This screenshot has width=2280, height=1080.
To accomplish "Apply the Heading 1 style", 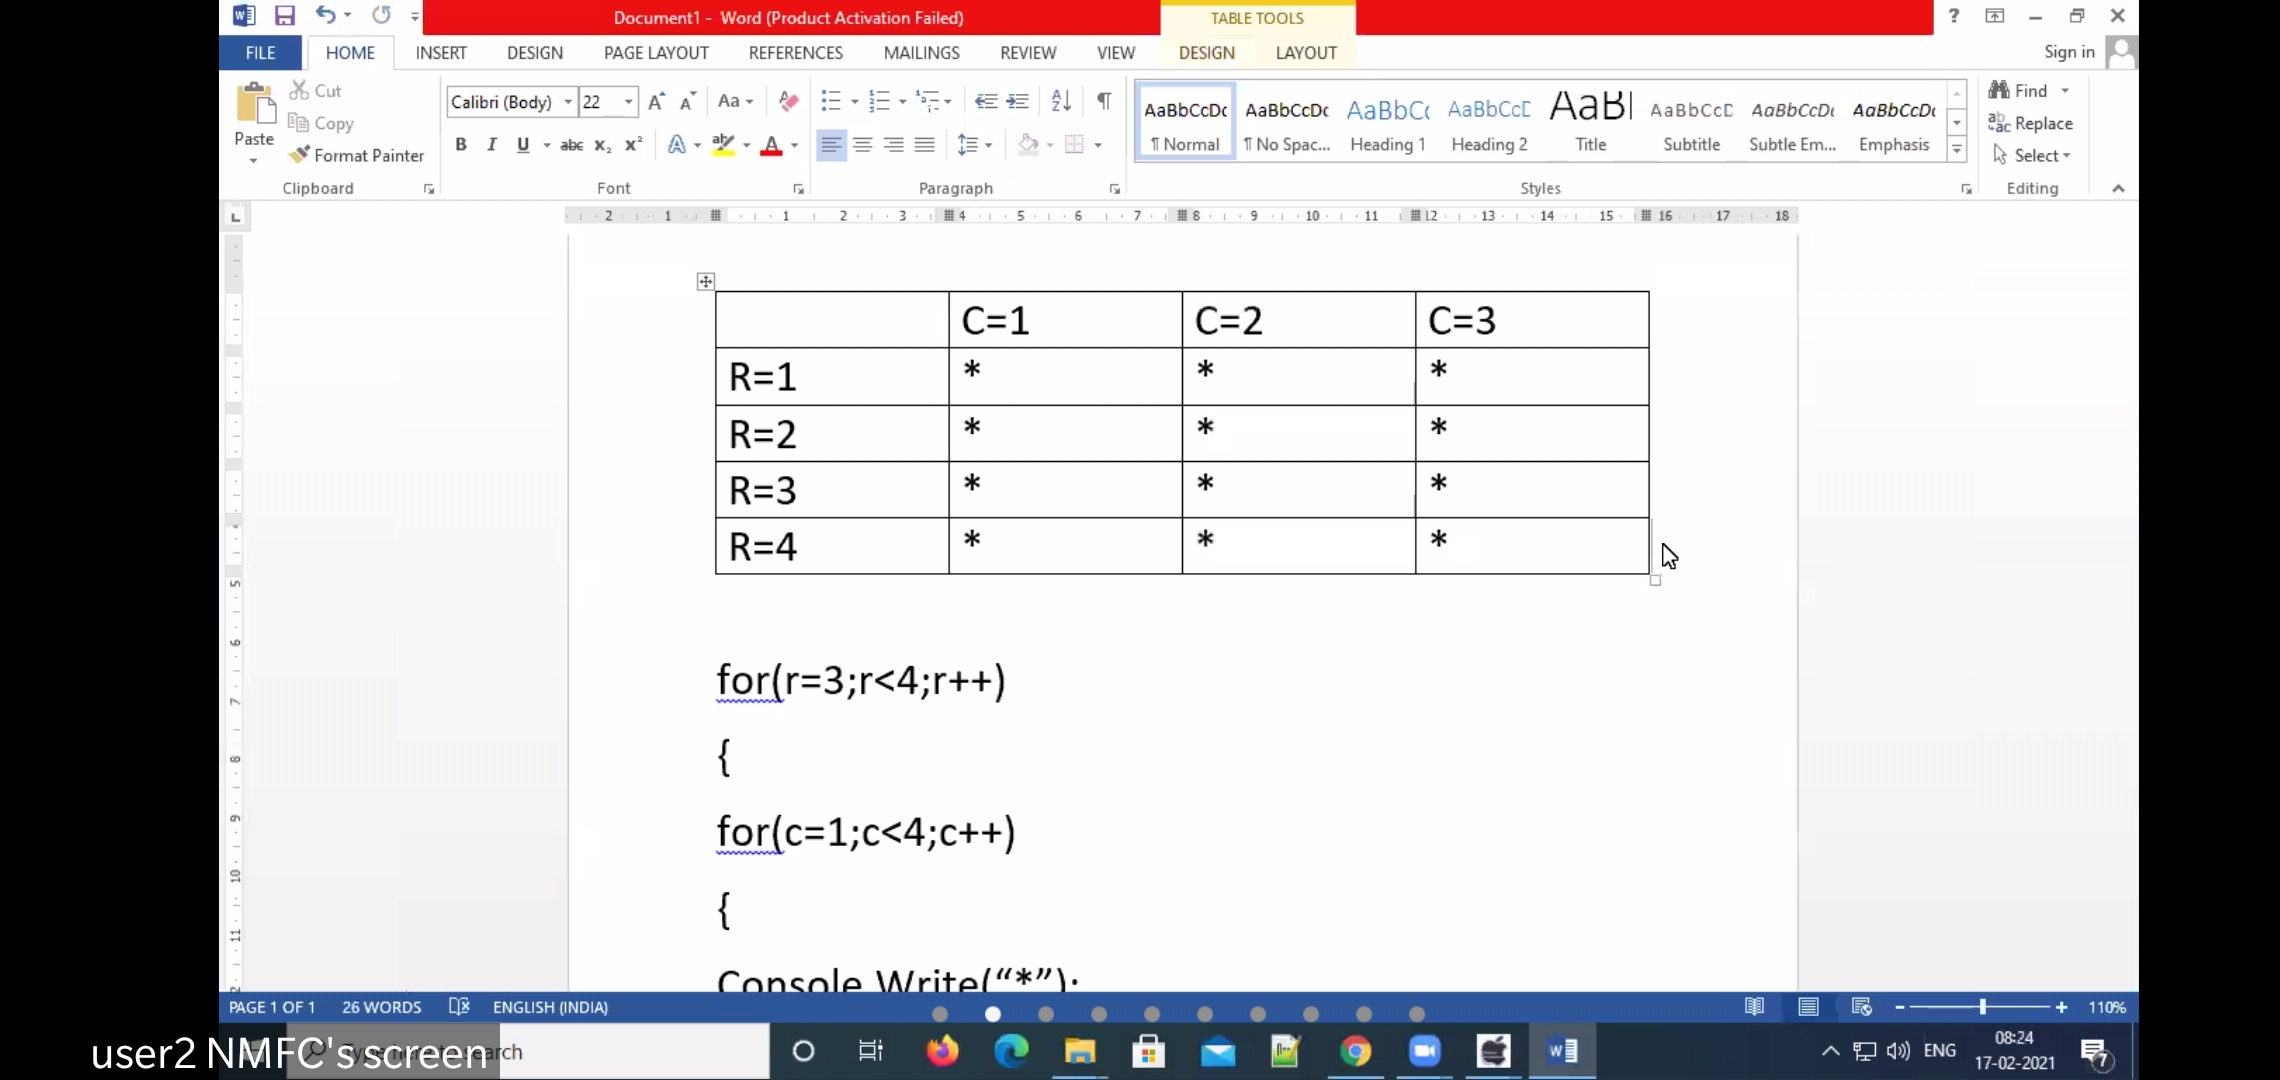I will coord(1388,122).
